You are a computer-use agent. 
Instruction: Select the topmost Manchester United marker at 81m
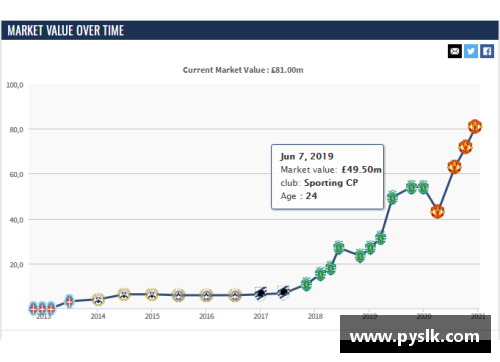click(475, 126)
